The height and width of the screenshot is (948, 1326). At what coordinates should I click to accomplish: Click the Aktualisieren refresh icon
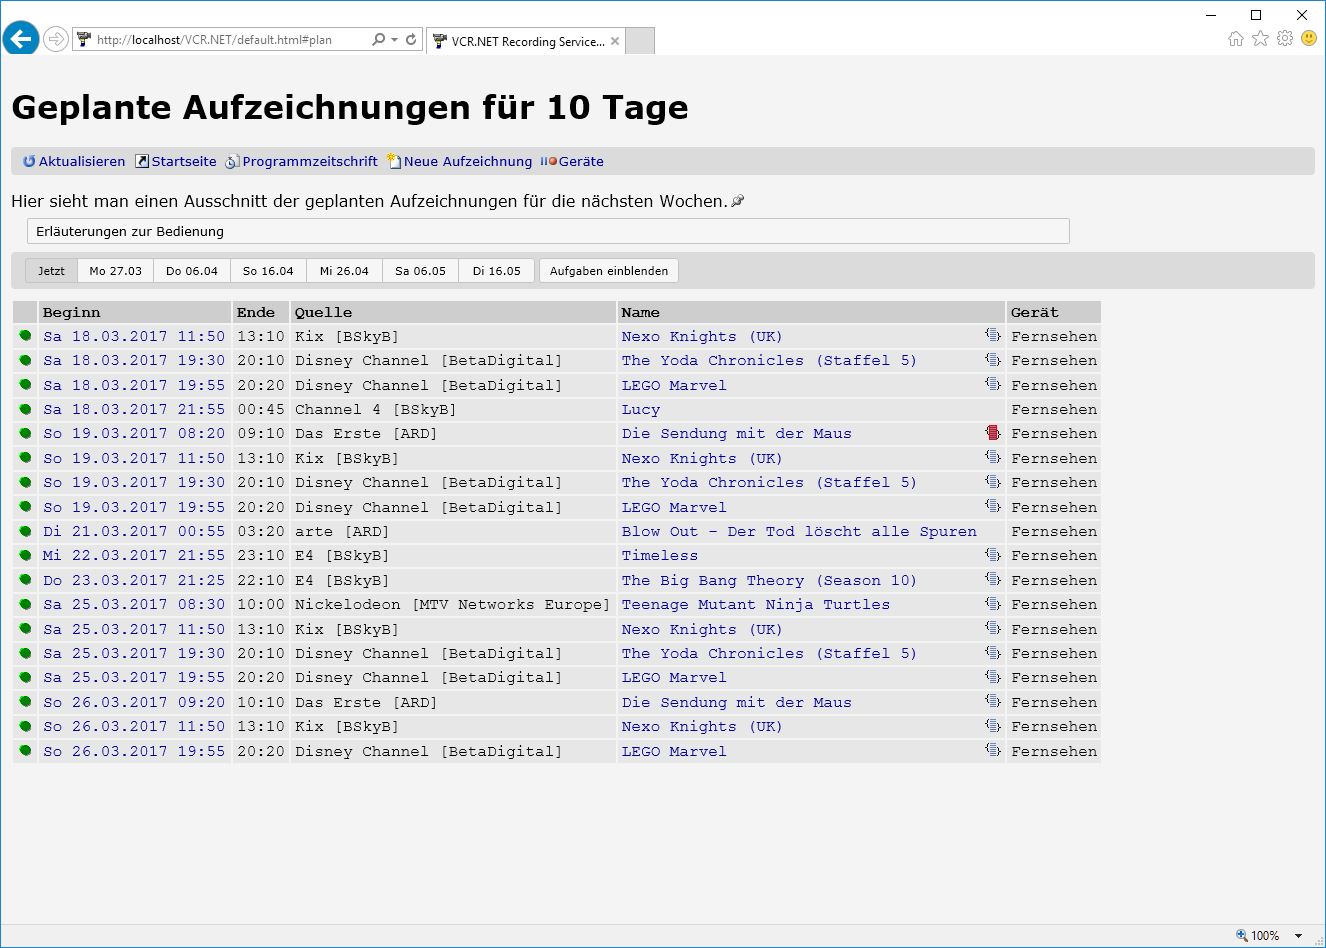[x=29, y=162]
